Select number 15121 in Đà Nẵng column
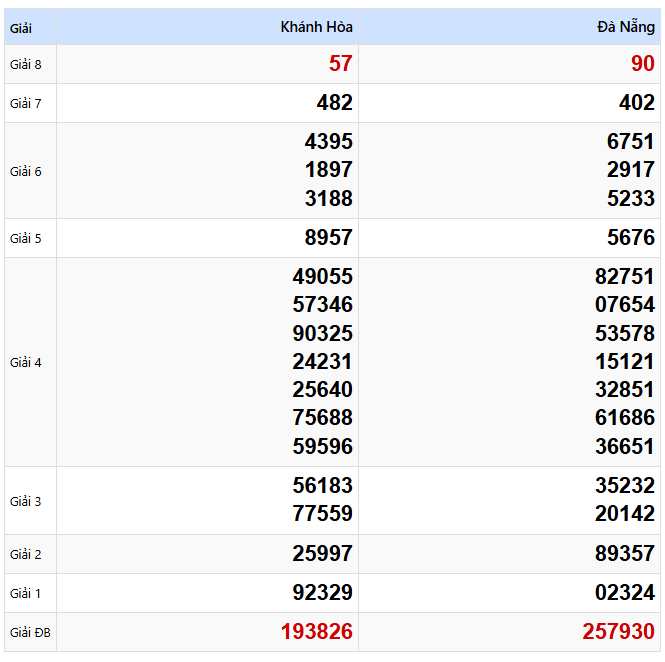 (625, 361)
